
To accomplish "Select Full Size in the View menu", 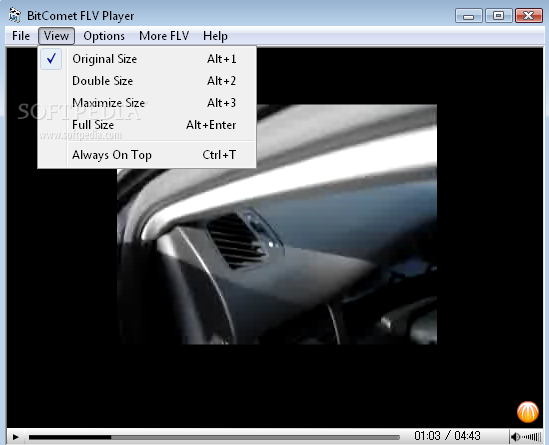I will (x=147, y=125).
